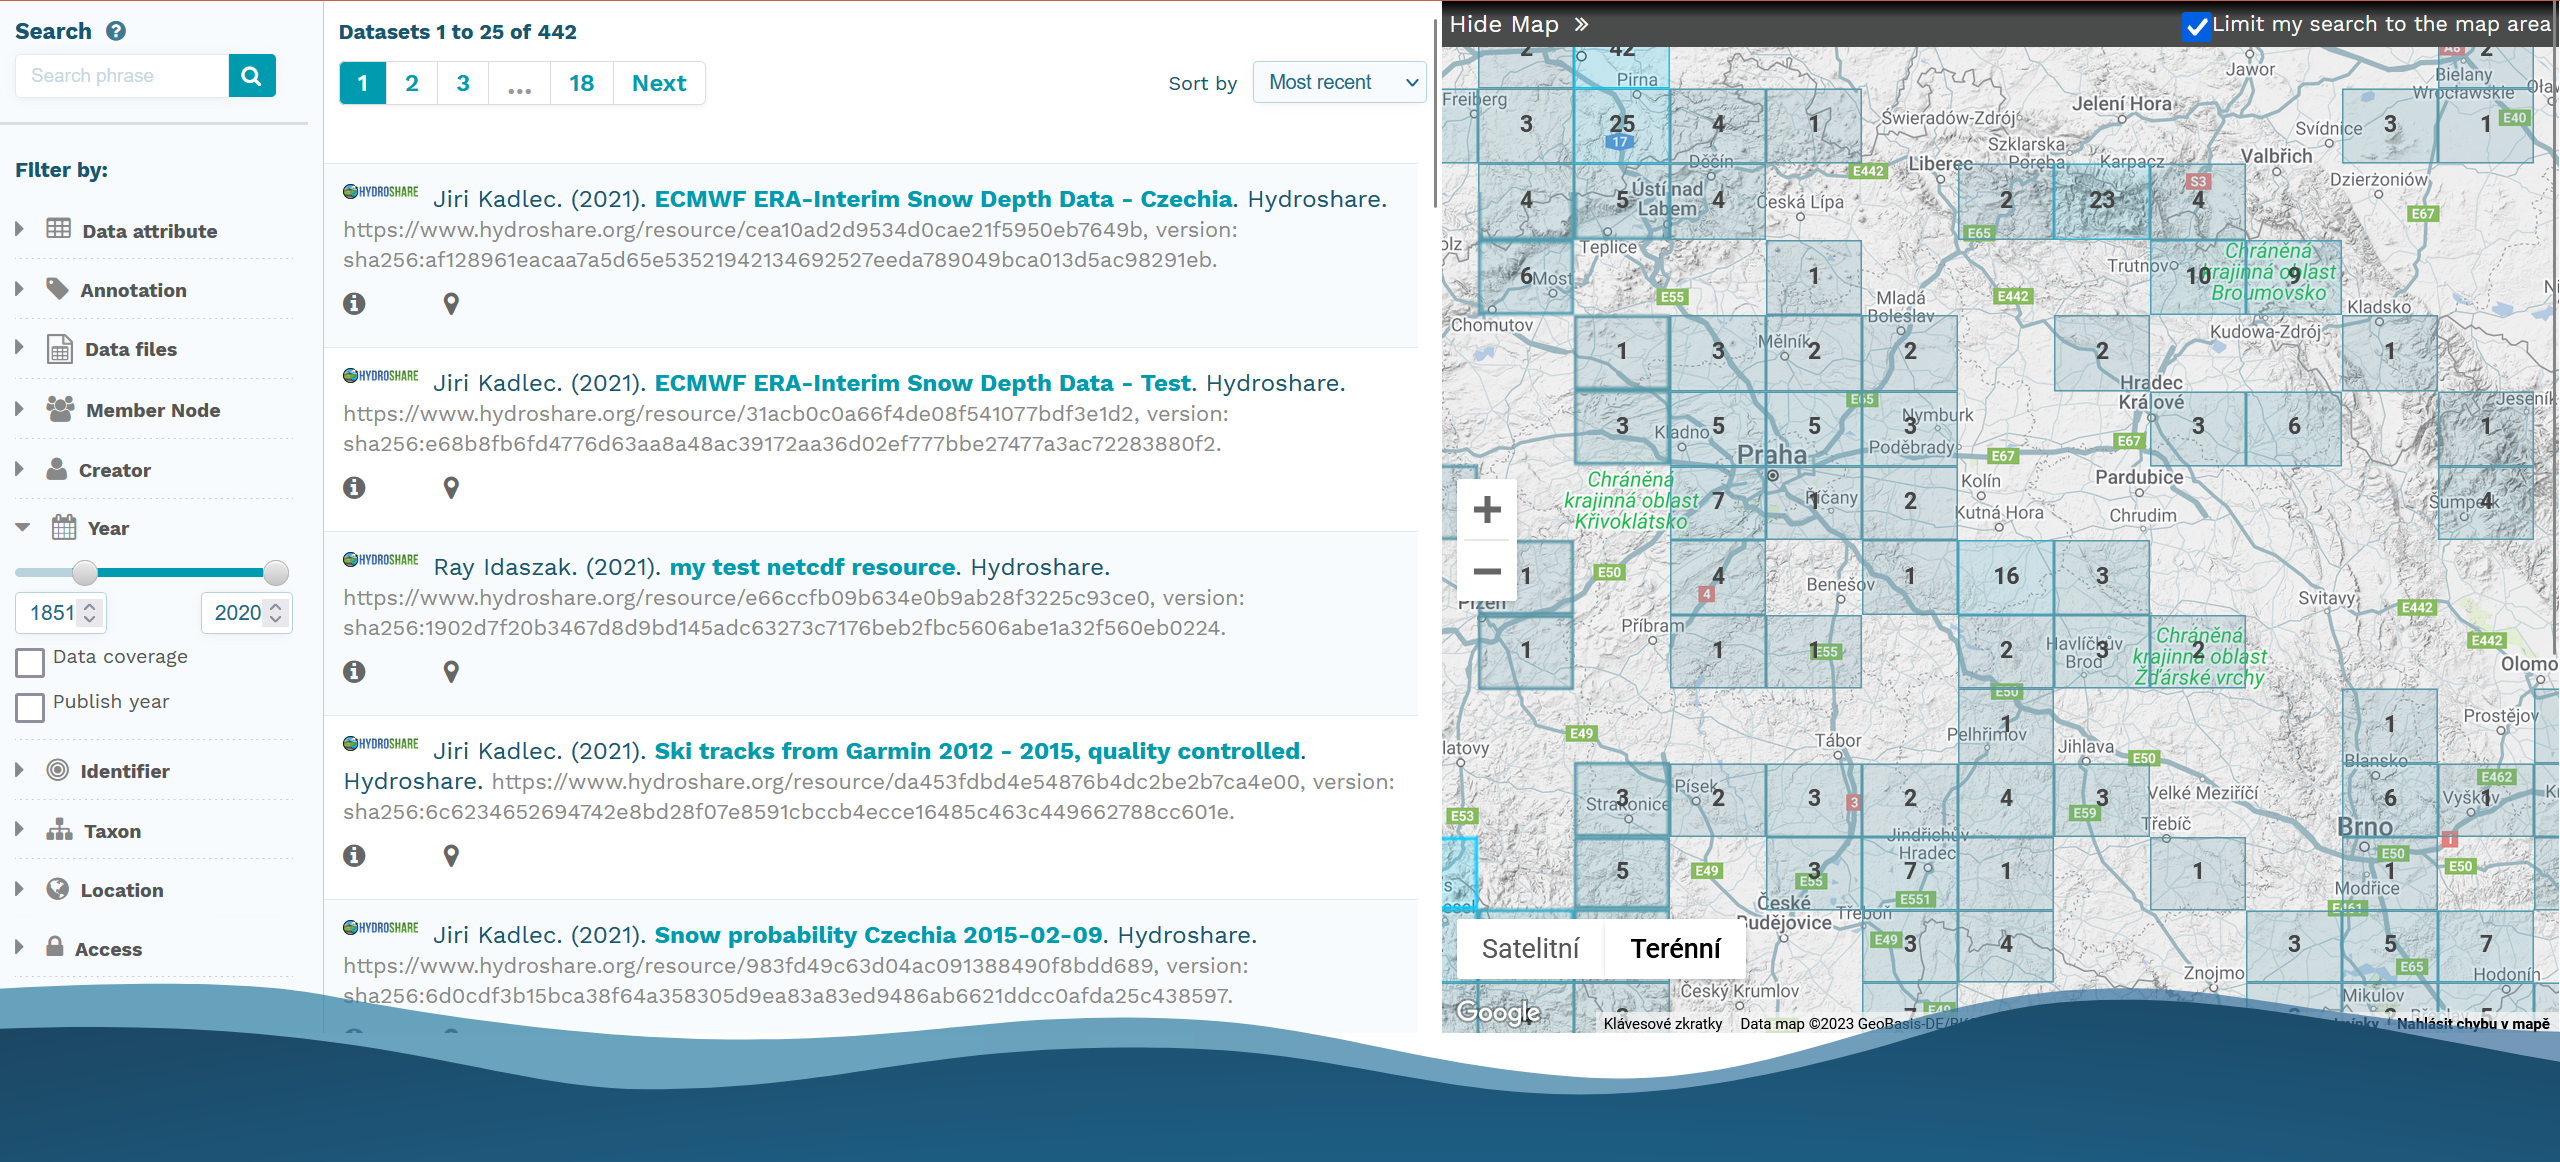
Task: Click map pin for Snow Depth Czechia dataset
Action: [451, 304]
